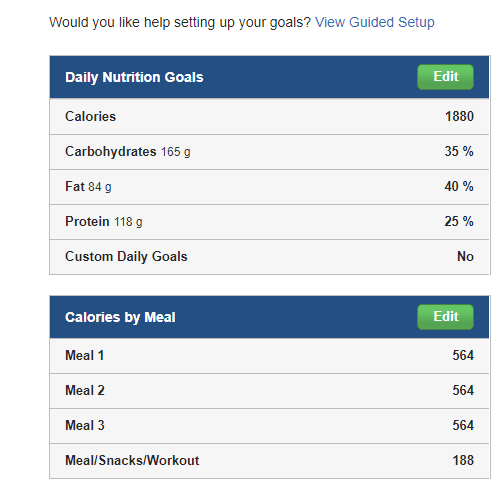Click the No value for Custom Daily Goals
The height and width of the screenshot is (484, 501).
tap(465, 256)
